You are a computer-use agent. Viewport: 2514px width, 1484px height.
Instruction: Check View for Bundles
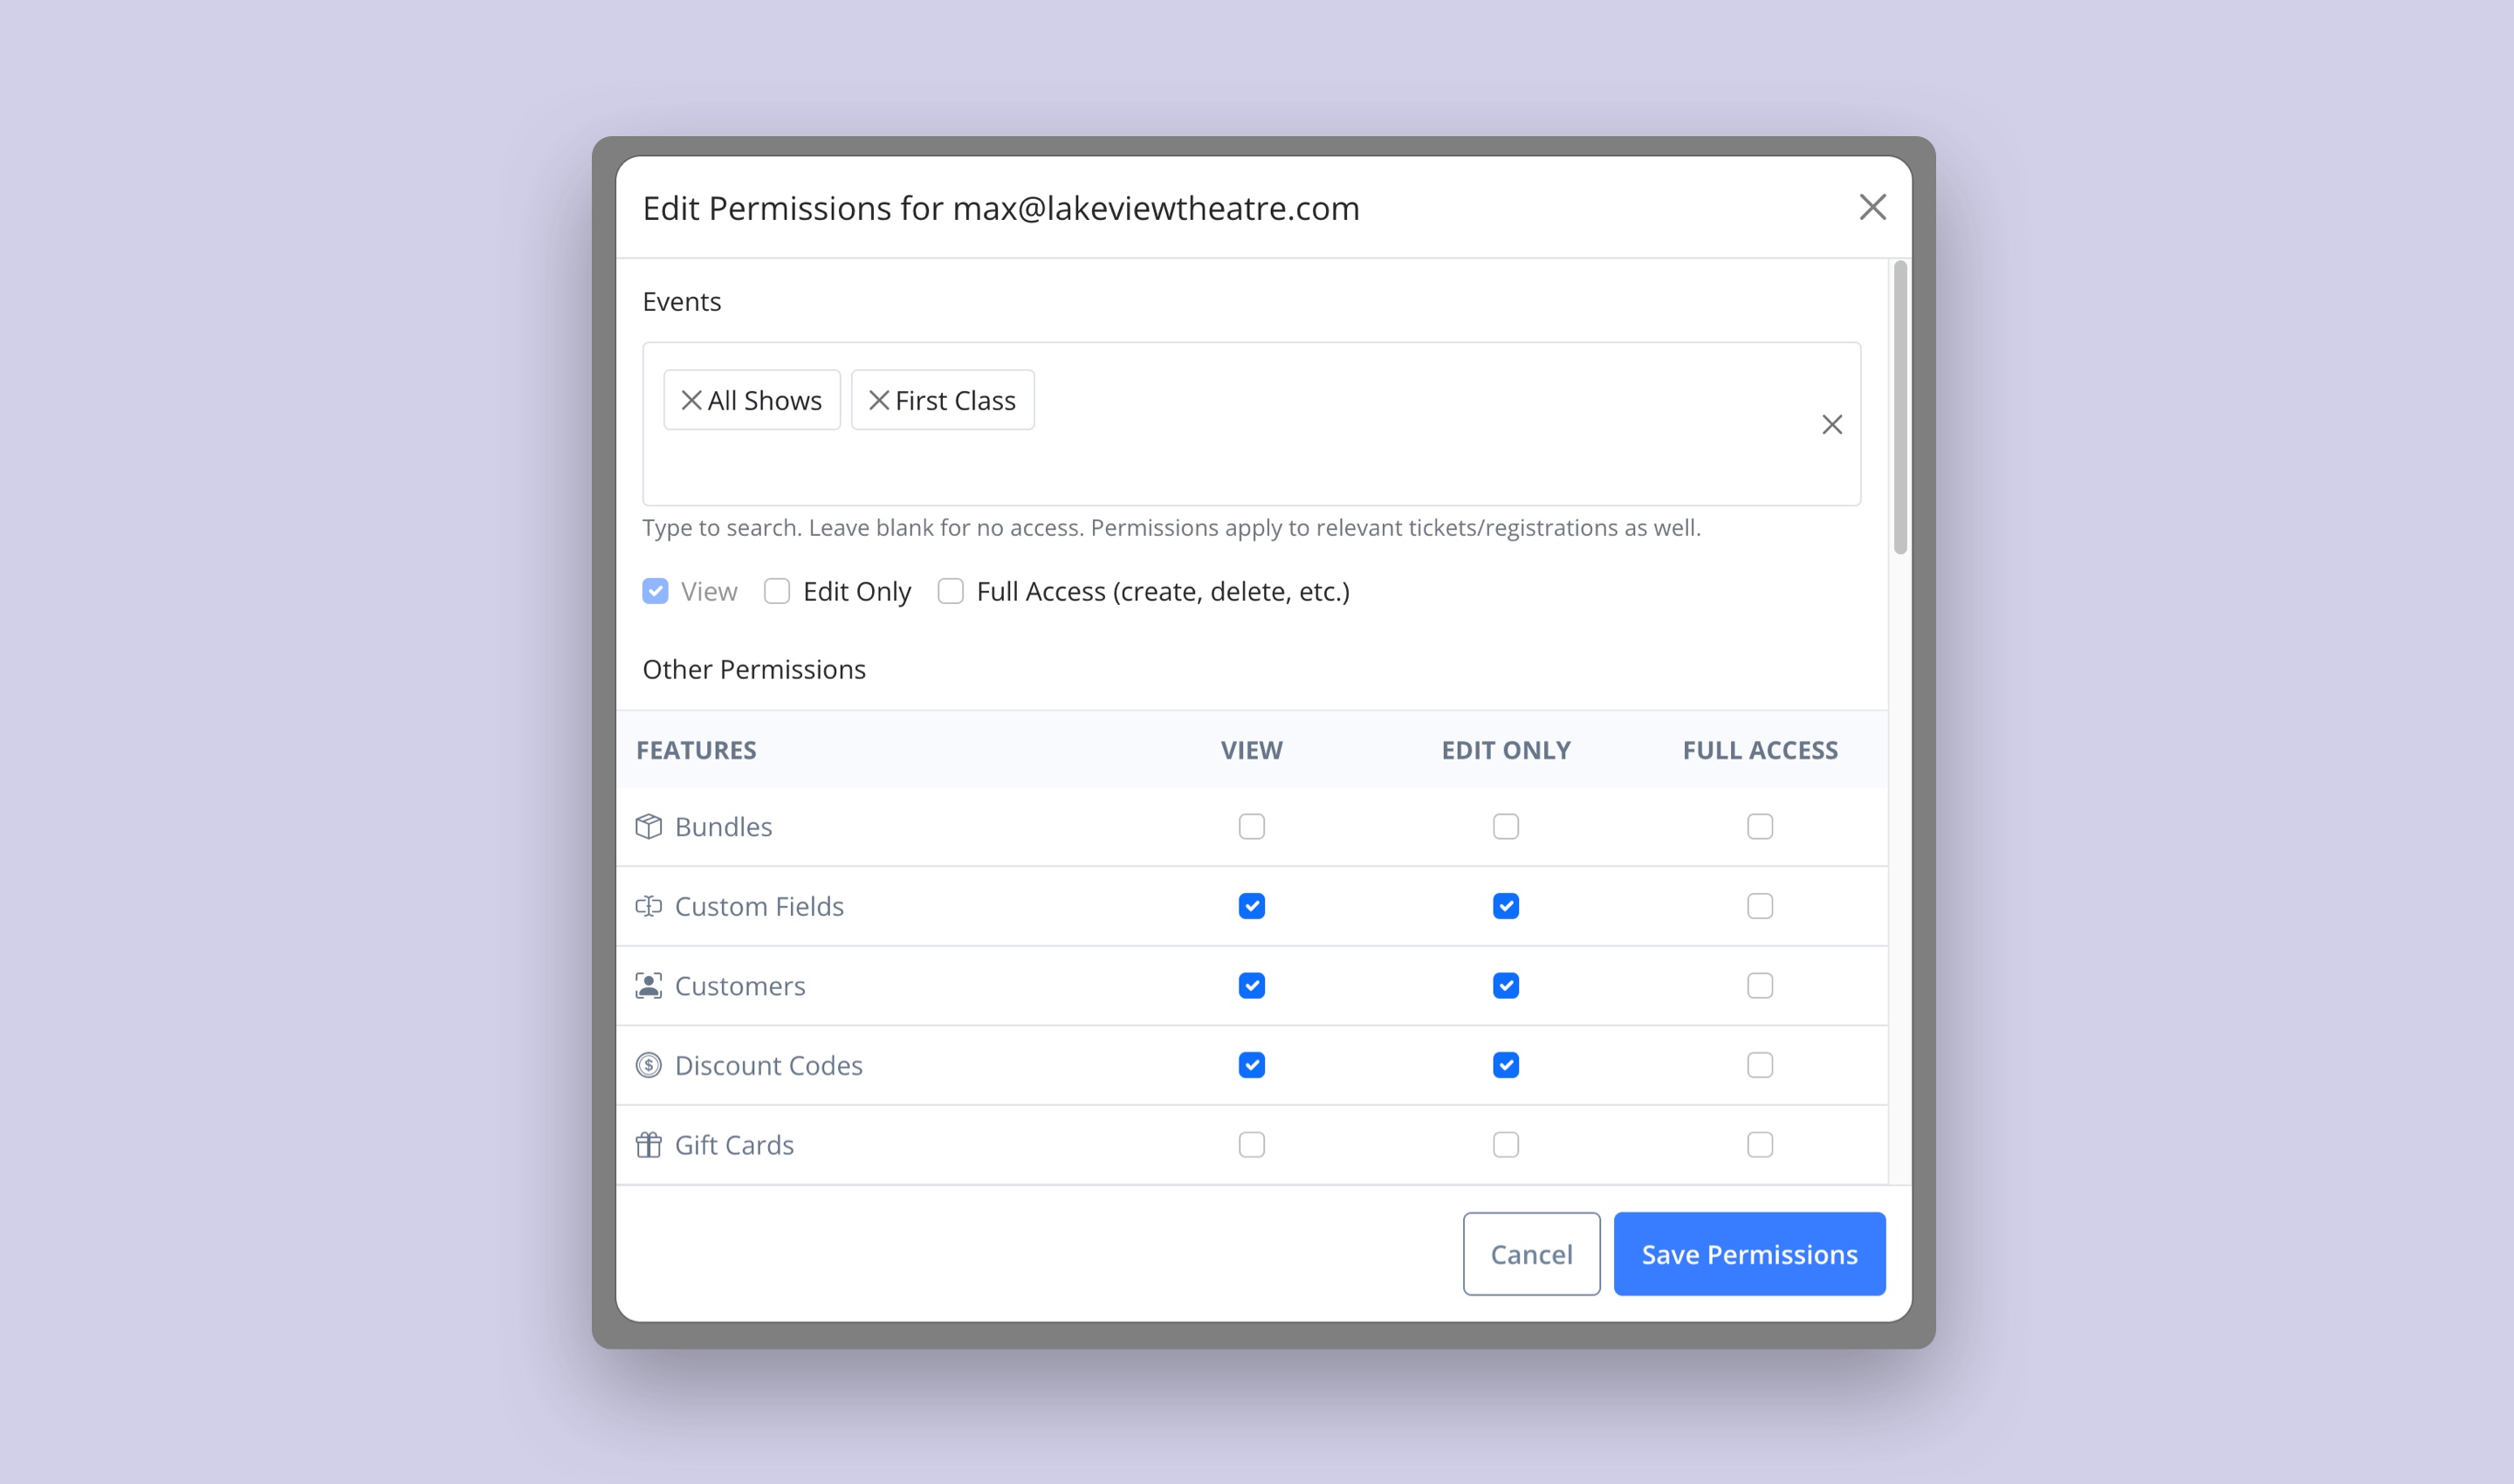click(1251, 826)
